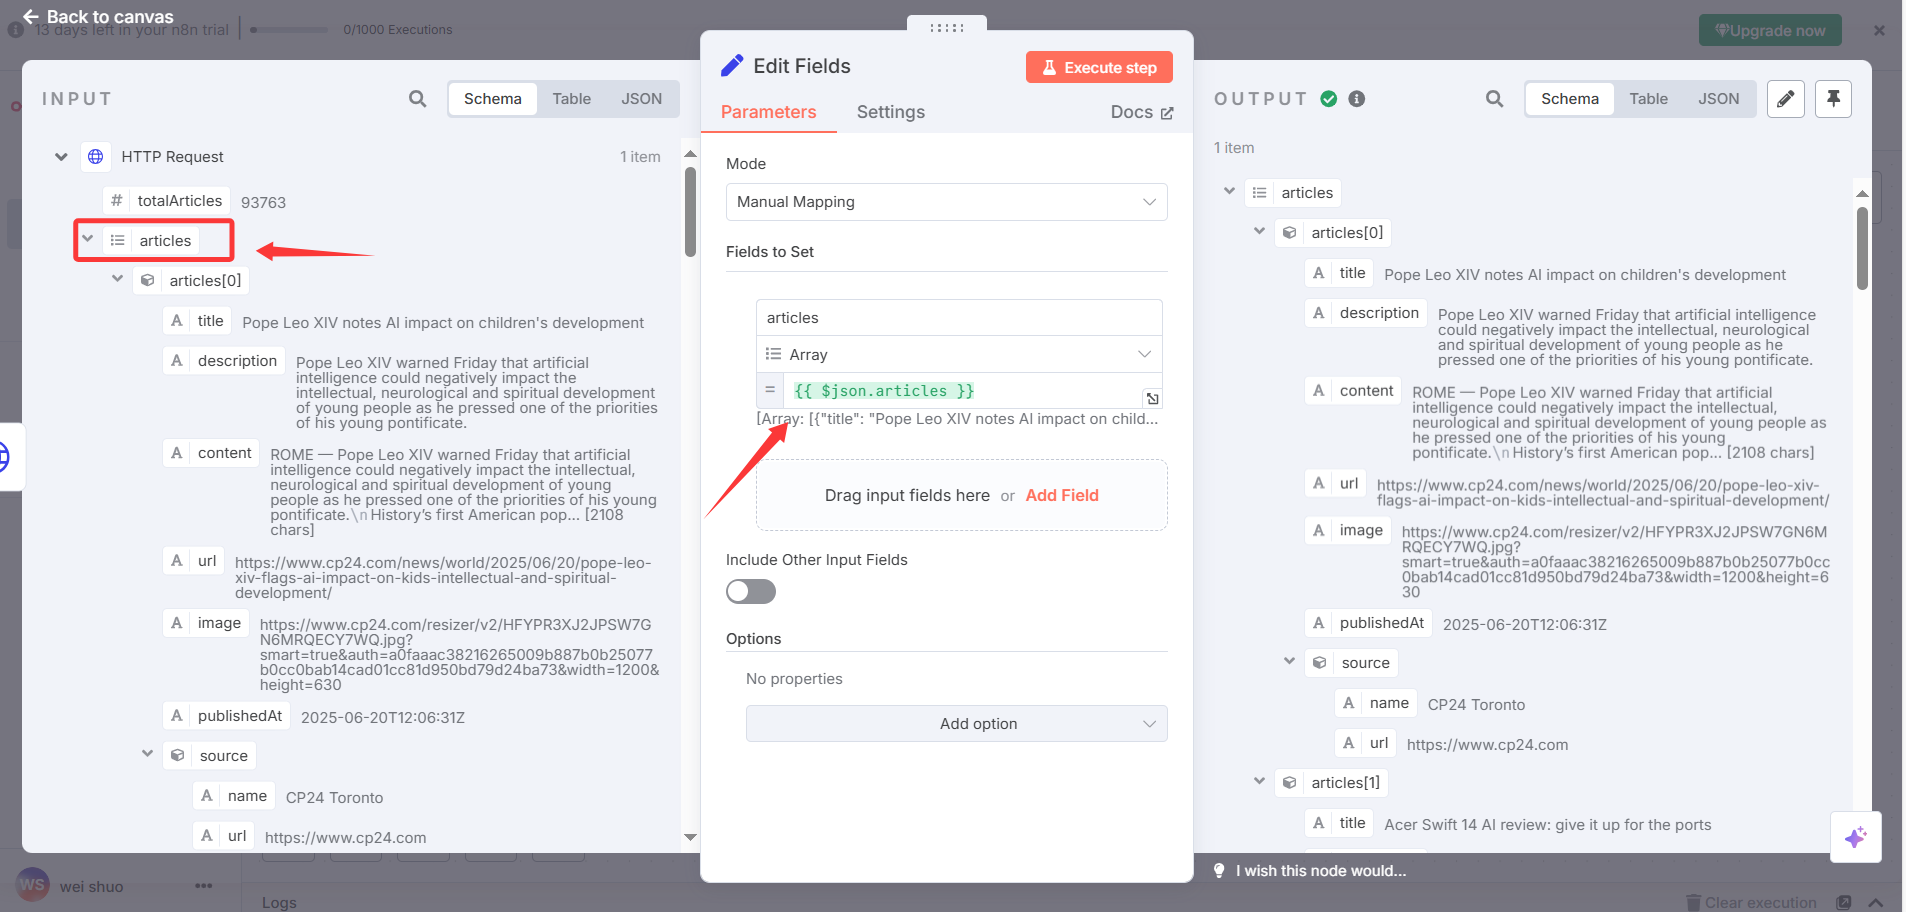Collapse the source object in OUTPUT
The width and height of the screenshot is (1906, 912).
point(1290,661)
